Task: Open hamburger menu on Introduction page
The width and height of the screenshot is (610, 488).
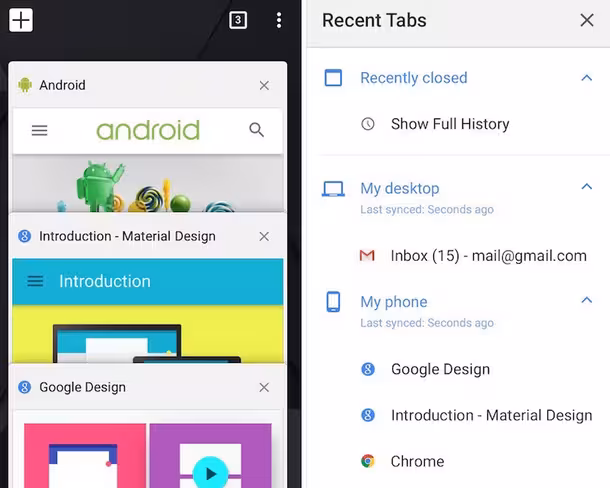Action: pyautogui.click(x=35, y=281)
